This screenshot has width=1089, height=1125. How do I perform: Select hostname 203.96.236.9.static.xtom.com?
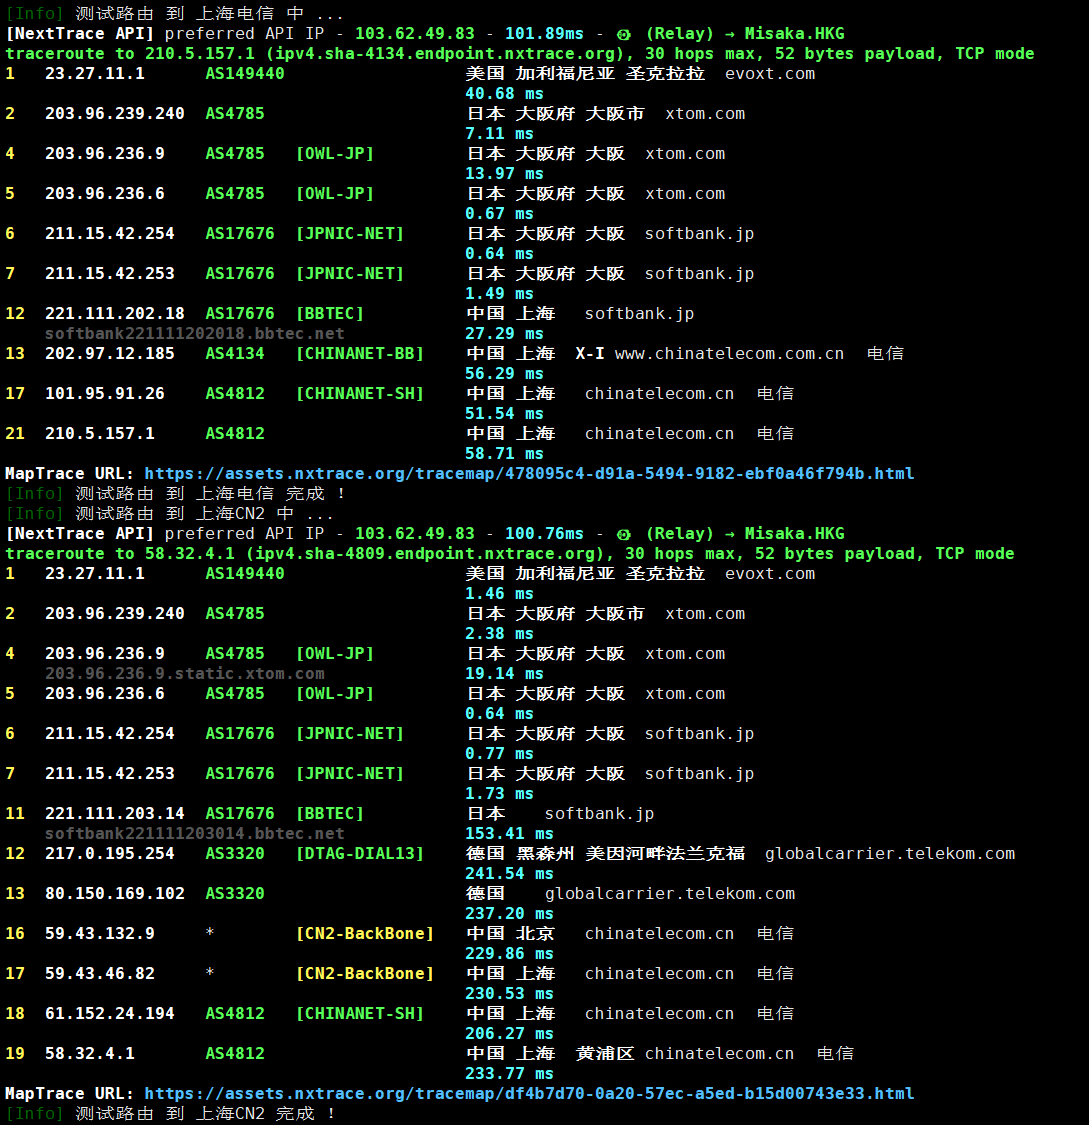pos(184,674)
